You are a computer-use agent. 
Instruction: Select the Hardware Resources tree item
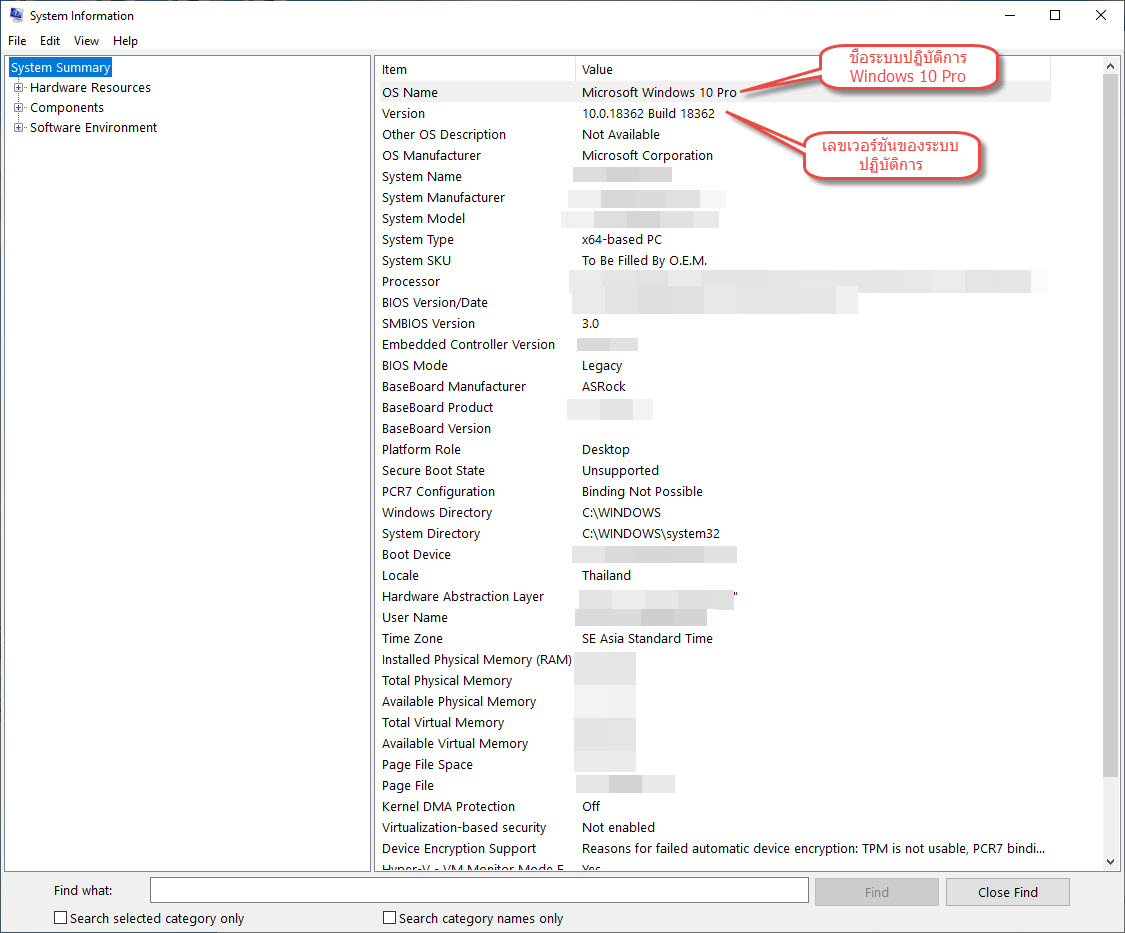coord(90,88)
